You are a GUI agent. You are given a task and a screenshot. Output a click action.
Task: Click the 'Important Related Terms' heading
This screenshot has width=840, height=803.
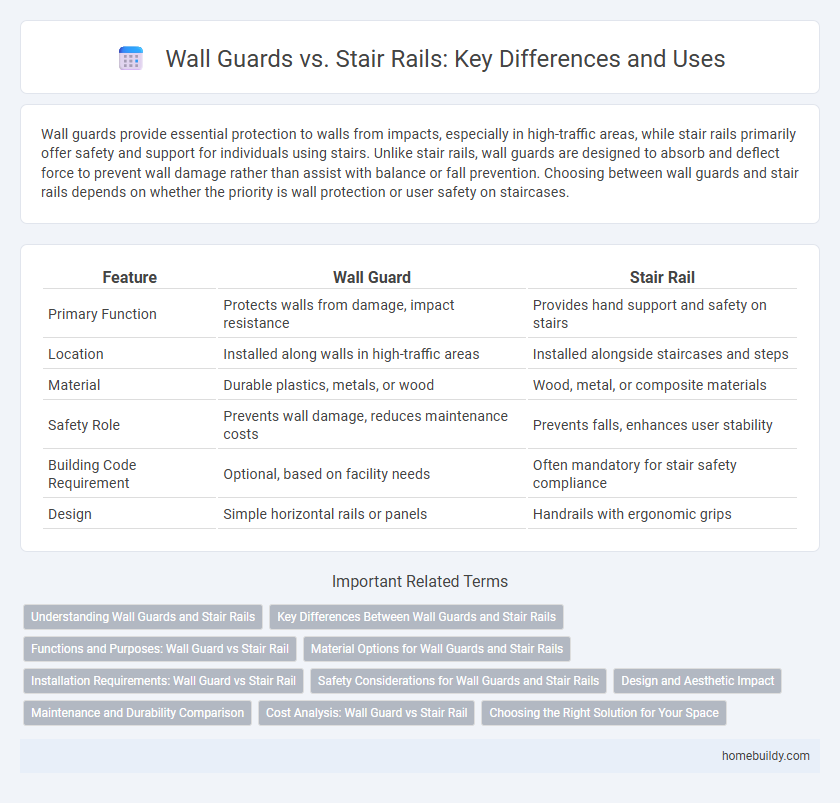pos(419,581)
